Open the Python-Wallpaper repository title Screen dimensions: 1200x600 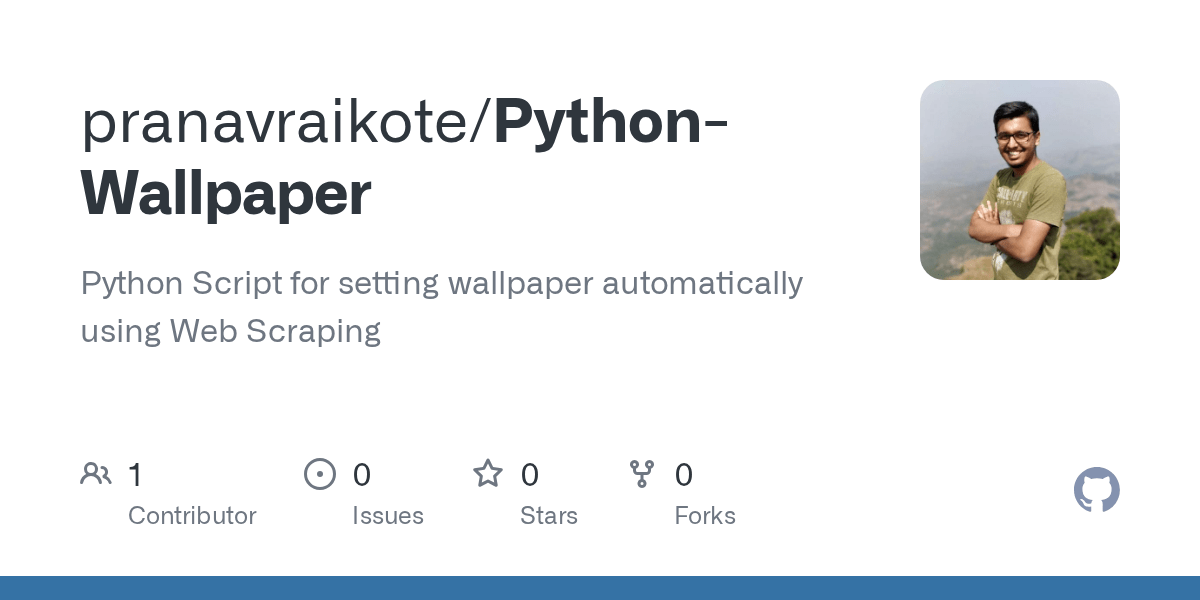(x=403, y=157)
